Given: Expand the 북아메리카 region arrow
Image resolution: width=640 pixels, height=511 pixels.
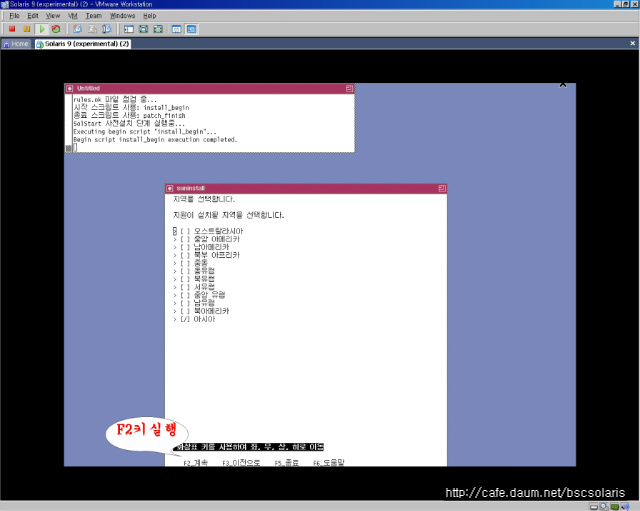Looking at the screenshot, I should (175, 311).
